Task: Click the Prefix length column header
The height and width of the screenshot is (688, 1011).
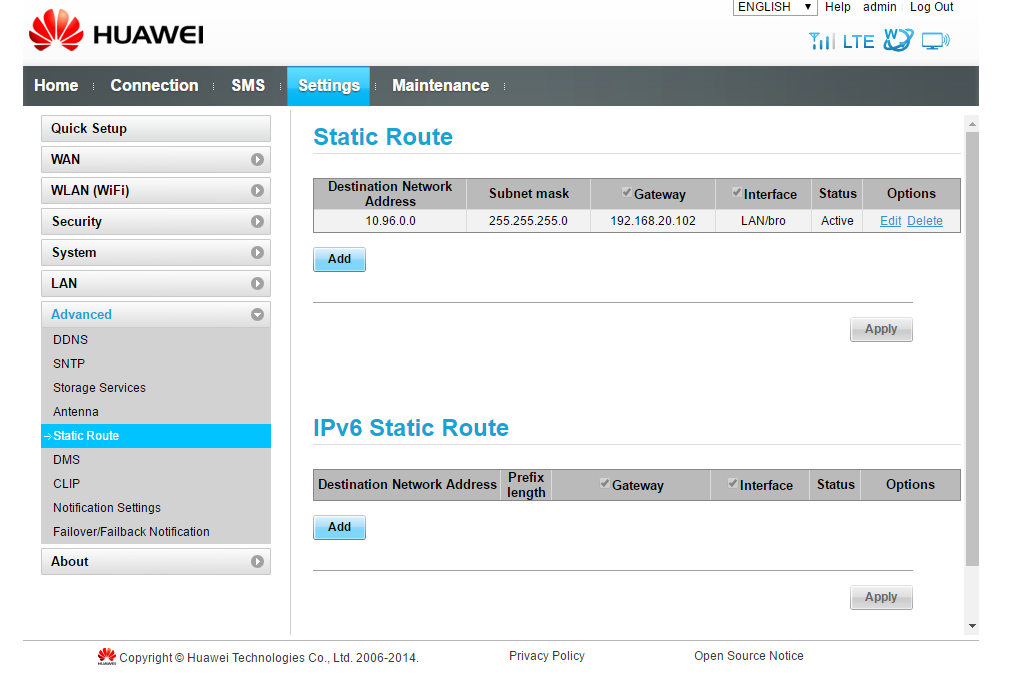Action: click(x=526, y=485)
